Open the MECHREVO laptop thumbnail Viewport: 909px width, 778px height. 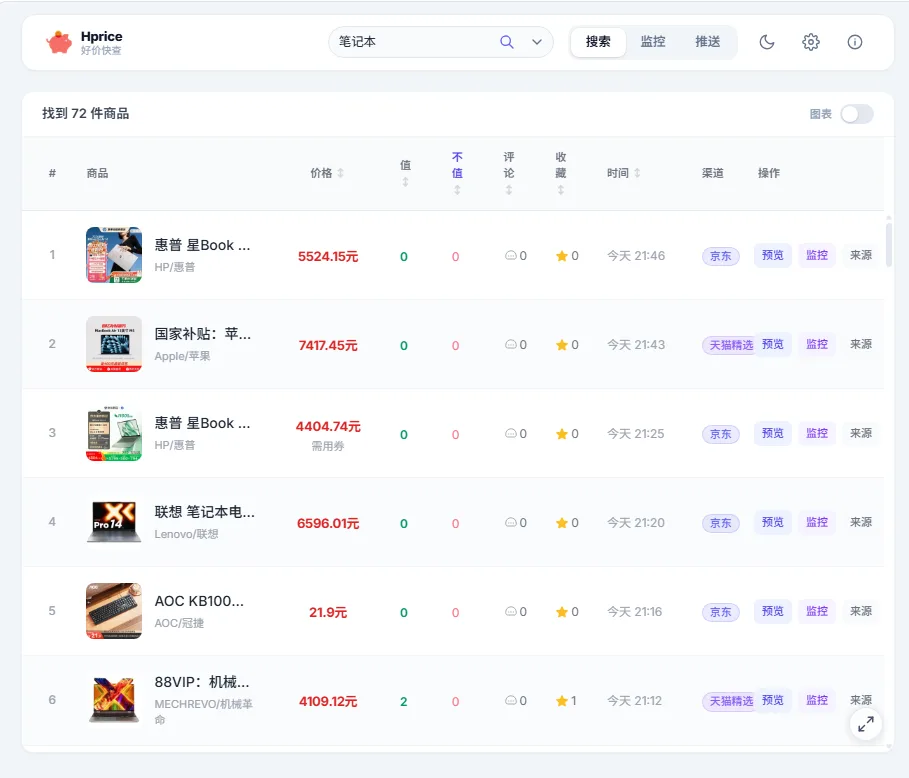click(x=114, y=700)
